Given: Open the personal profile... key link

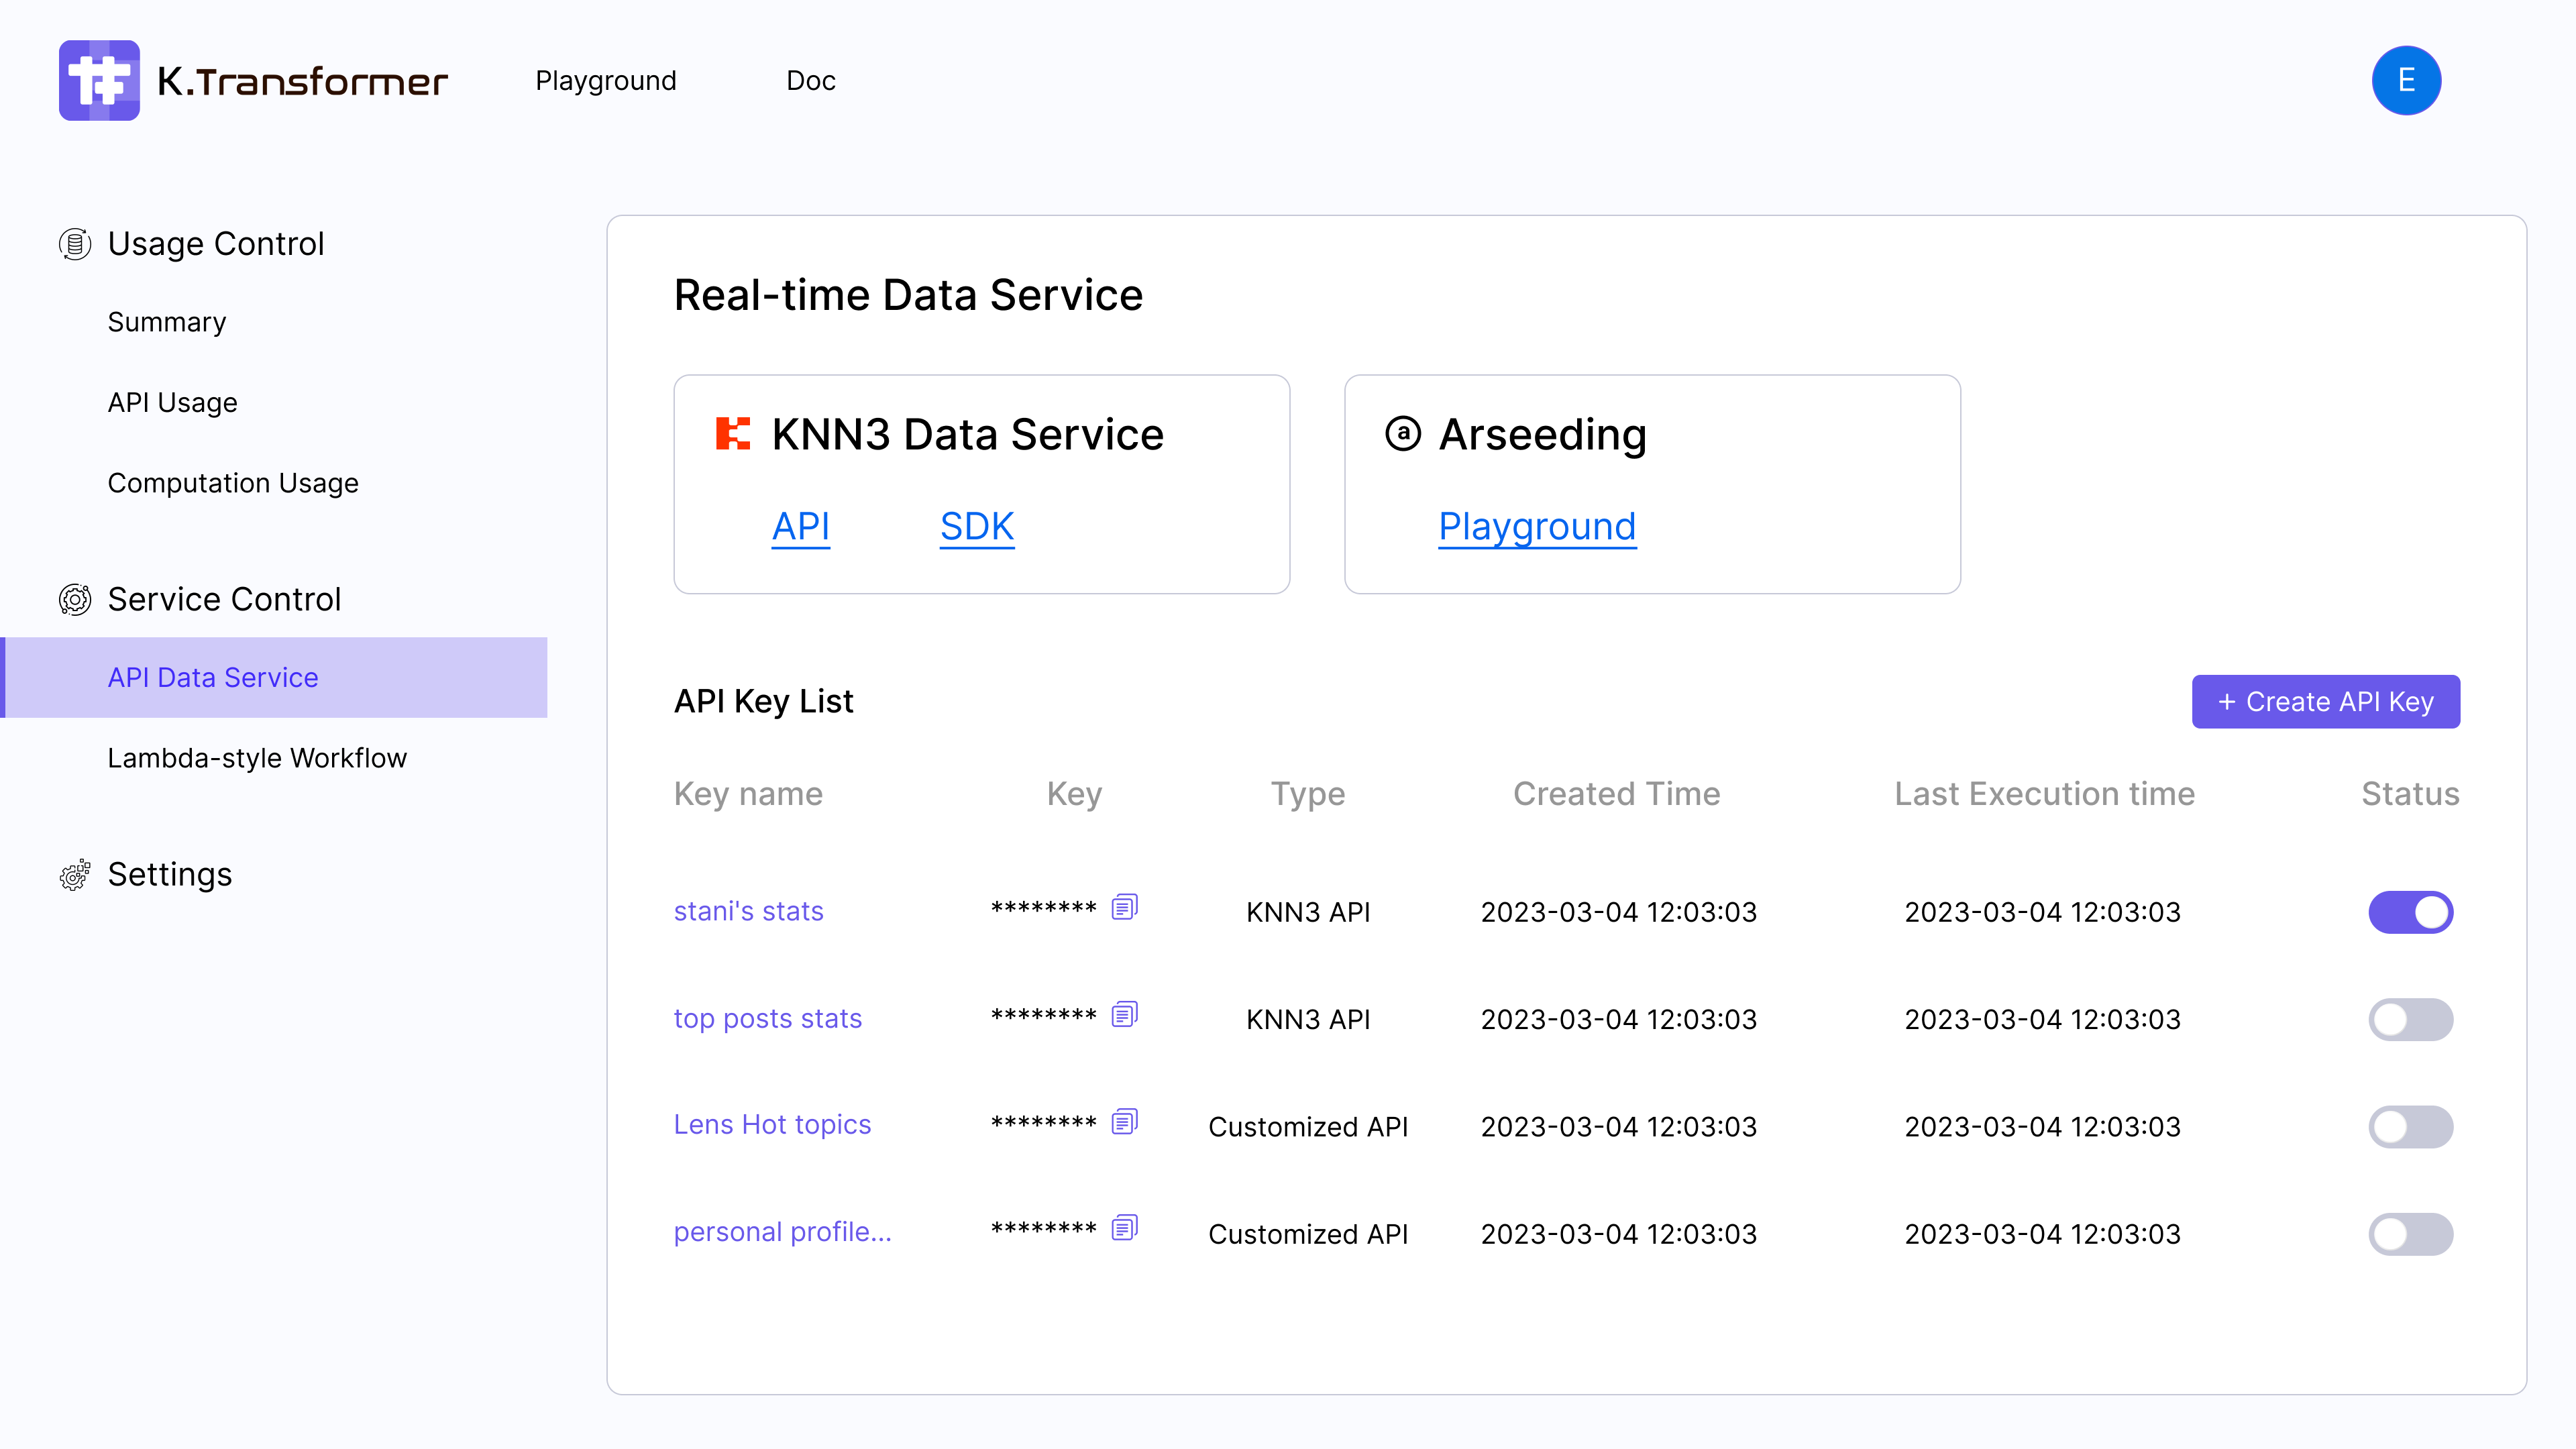Looking at the screenshot, I should point(782,1232).
